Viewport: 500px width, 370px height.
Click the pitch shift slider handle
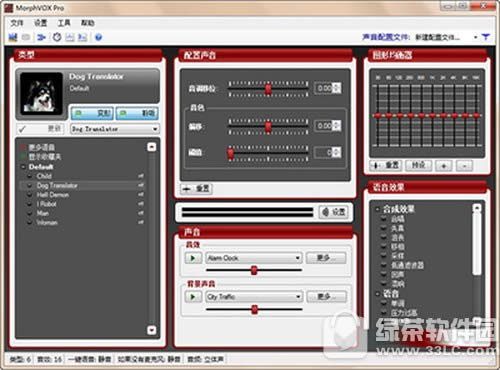(x=268, y=89)
